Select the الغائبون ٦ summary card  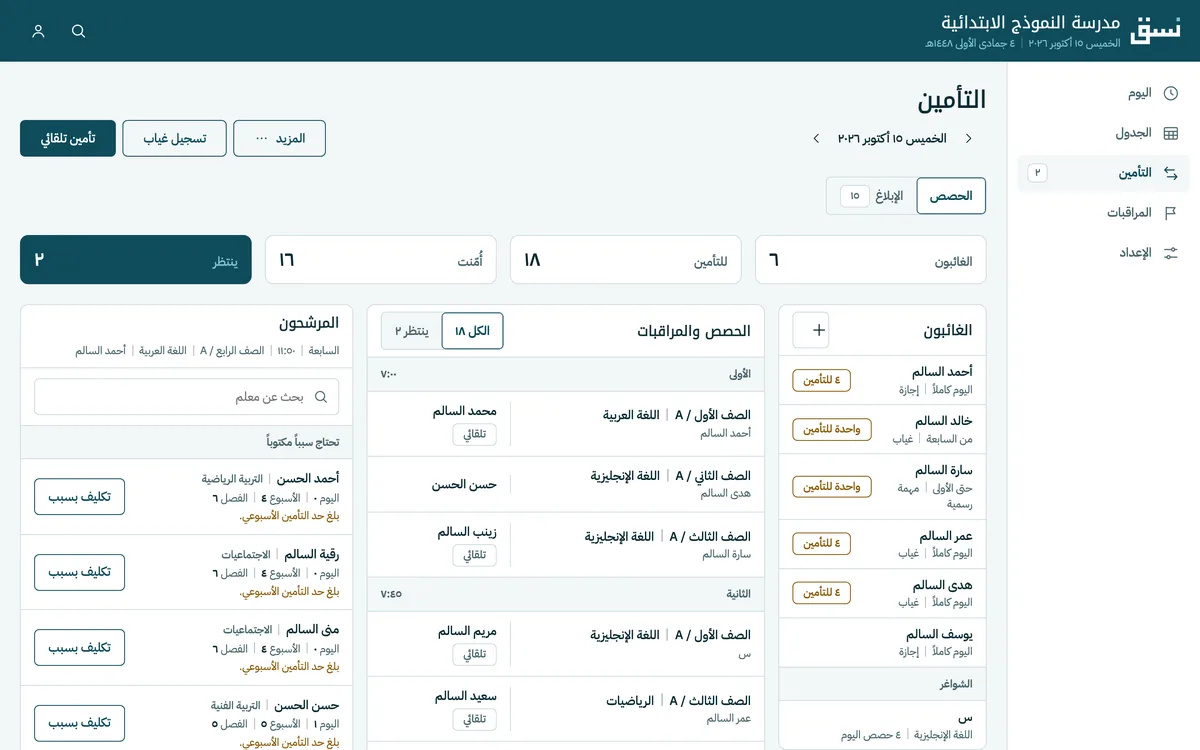point(870,260)
